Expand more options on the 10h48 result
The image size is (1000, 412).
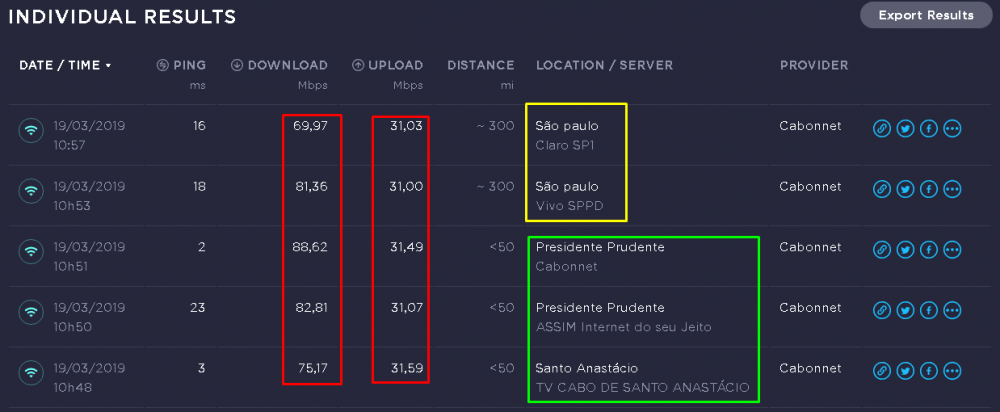[952, 371]
